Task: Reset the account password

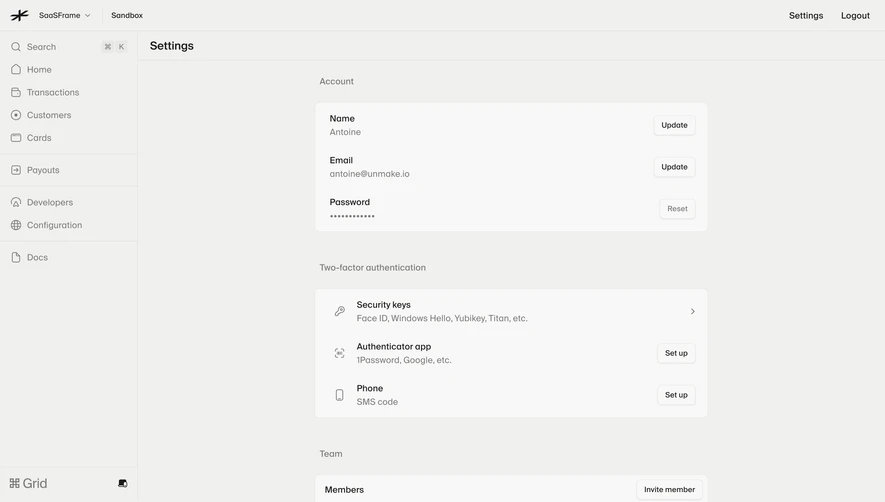Action: point(677,208)
